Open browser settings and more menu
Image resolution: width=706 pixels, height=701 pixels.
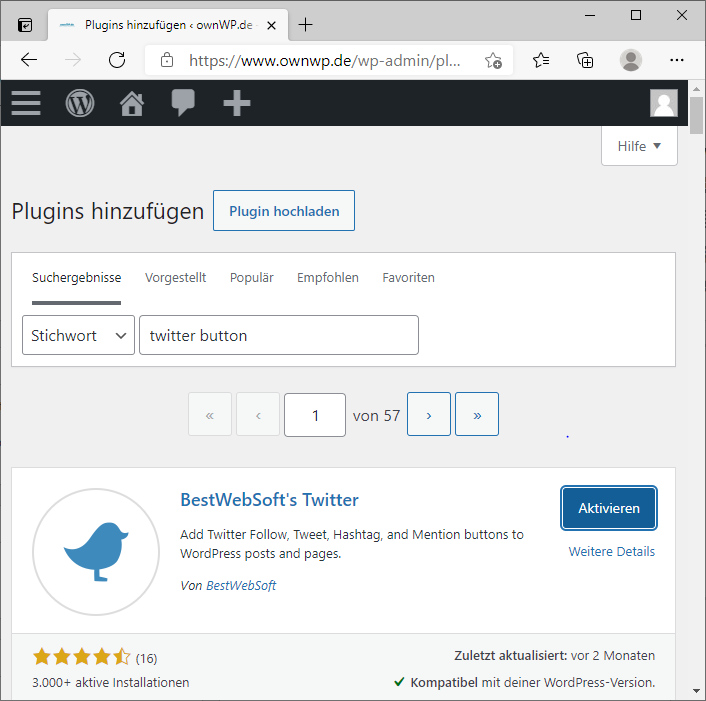coord(677,60)
